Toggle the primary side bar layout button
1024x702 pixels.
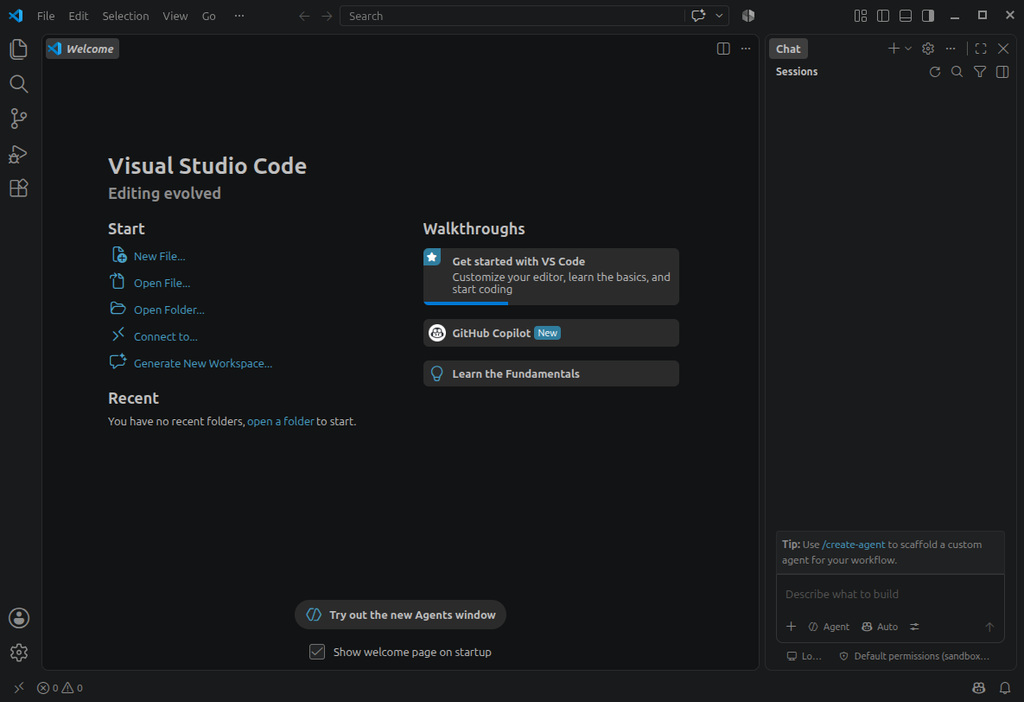(x=883, y=16)
